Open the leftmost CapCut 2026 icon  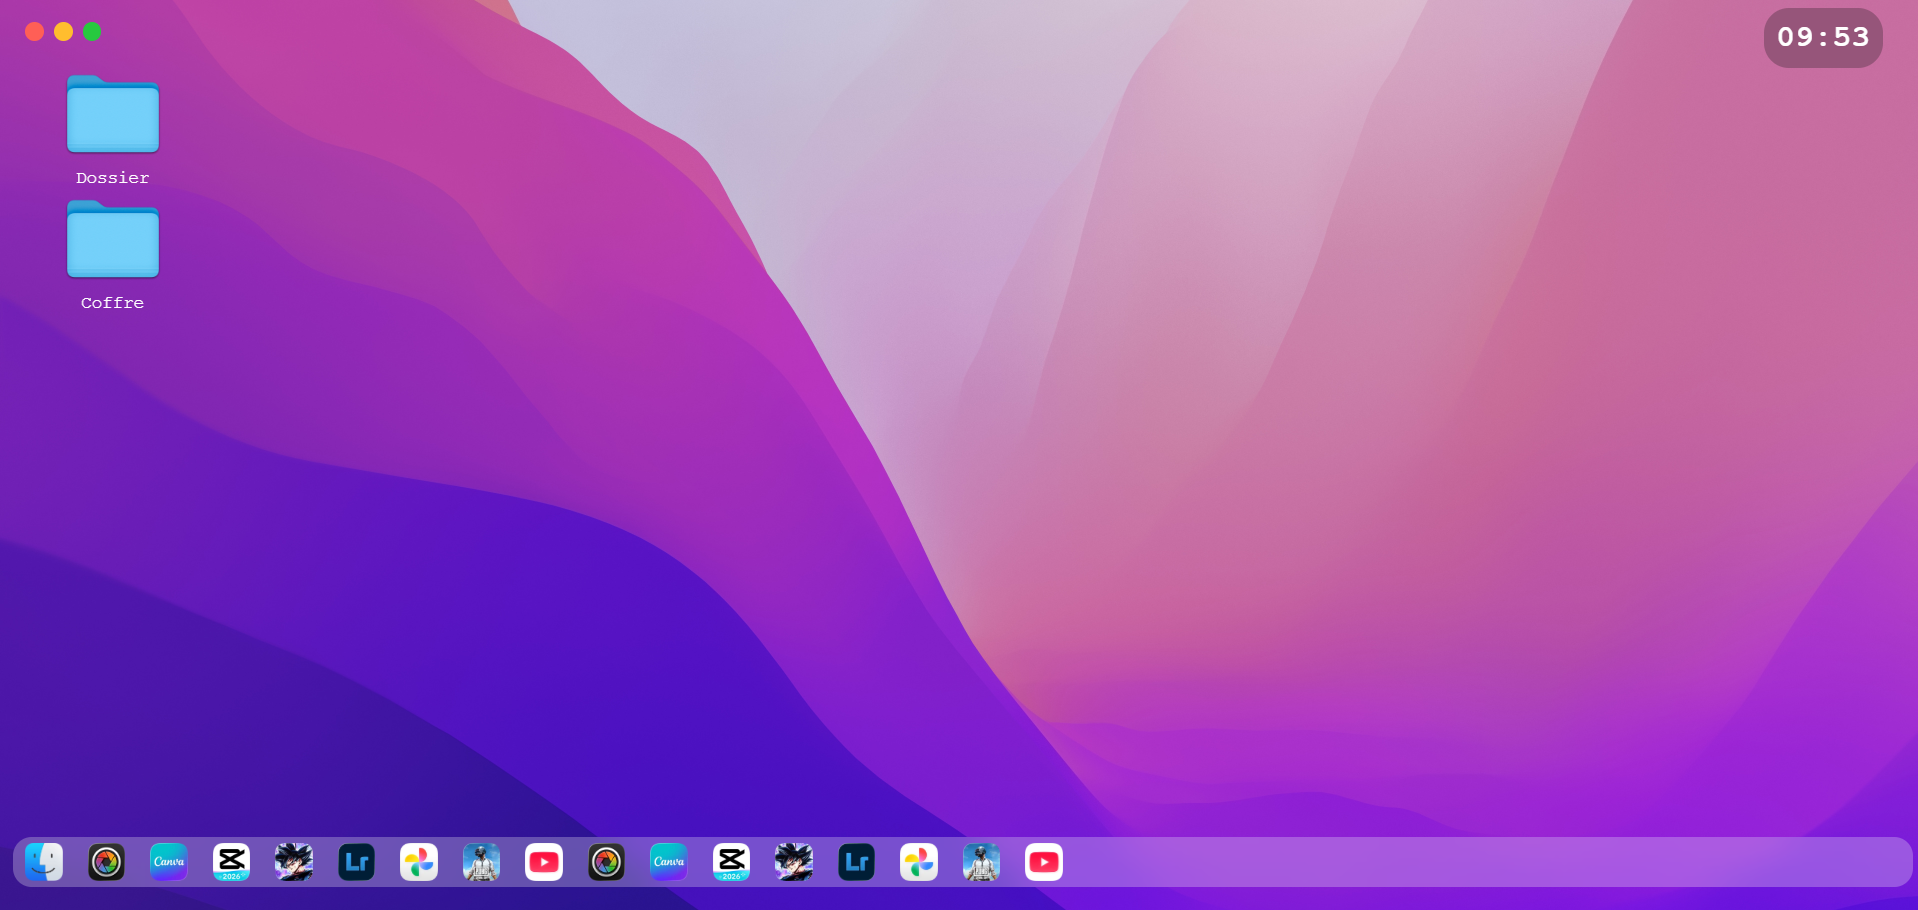coord(231,862)
